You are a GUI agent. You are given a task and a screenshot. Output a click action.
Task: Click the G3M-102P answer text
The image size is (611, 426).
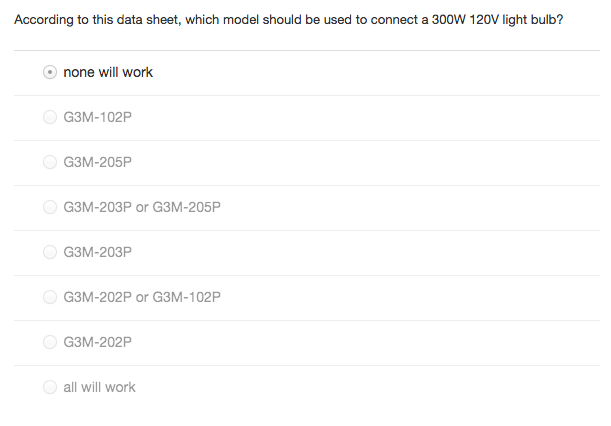coord(97,118)
